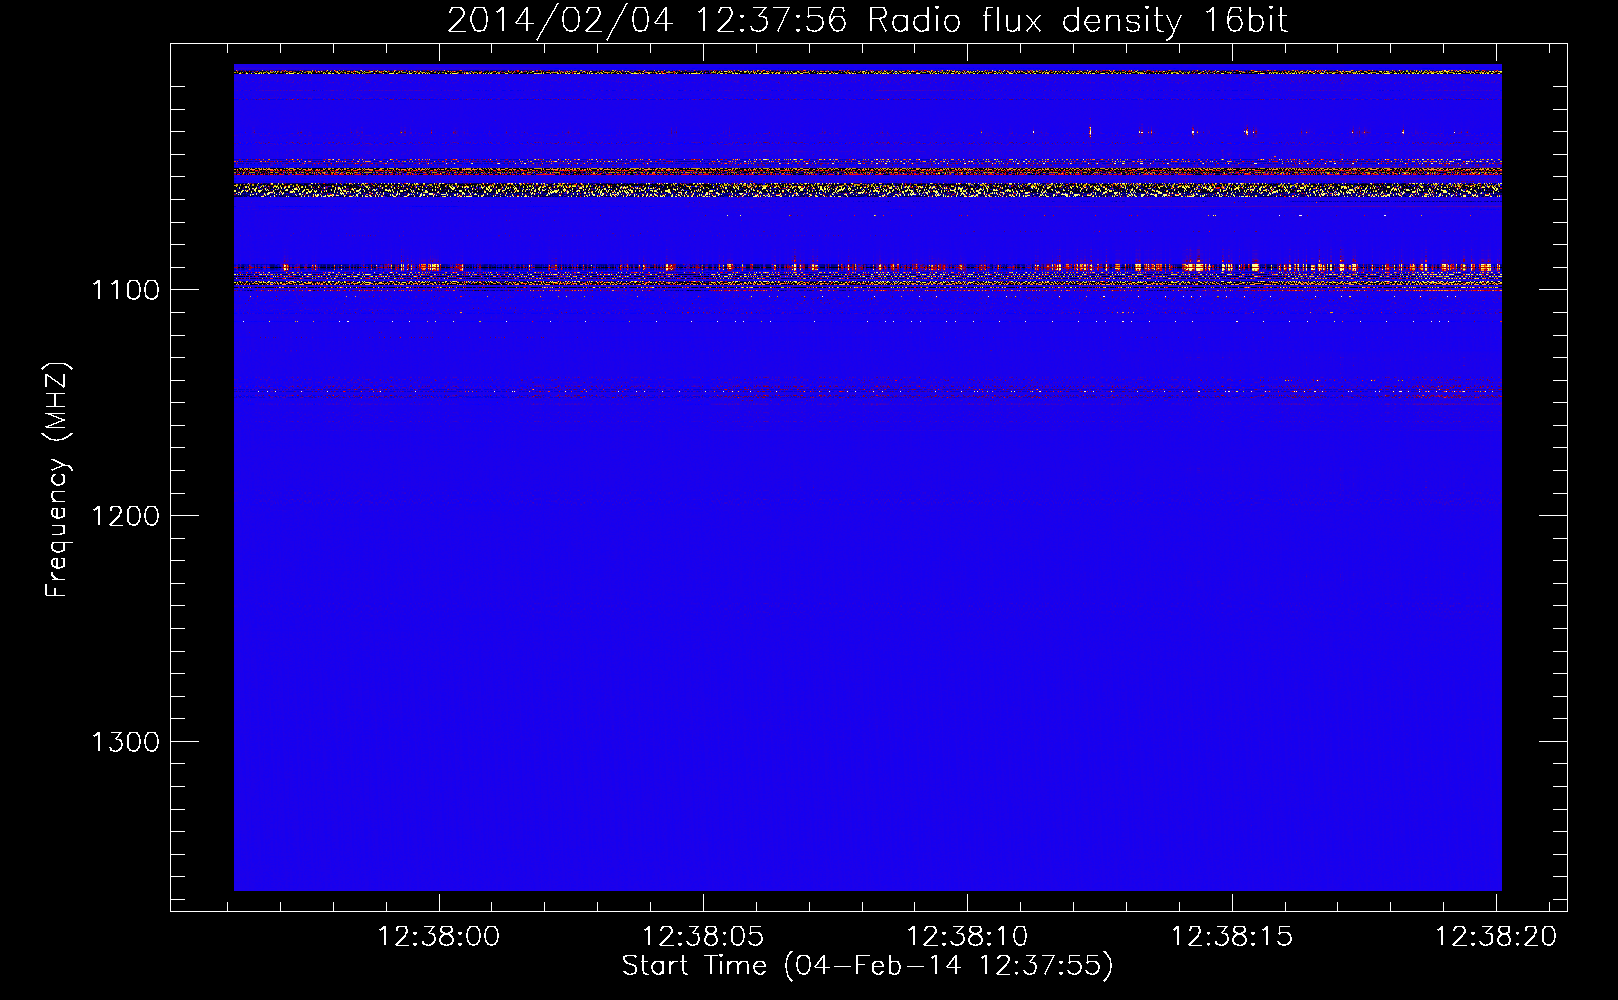1618x1000 pixels.
Task: Click the "Frequency (MHZ)" y-axis label
Action: (58, 480)
